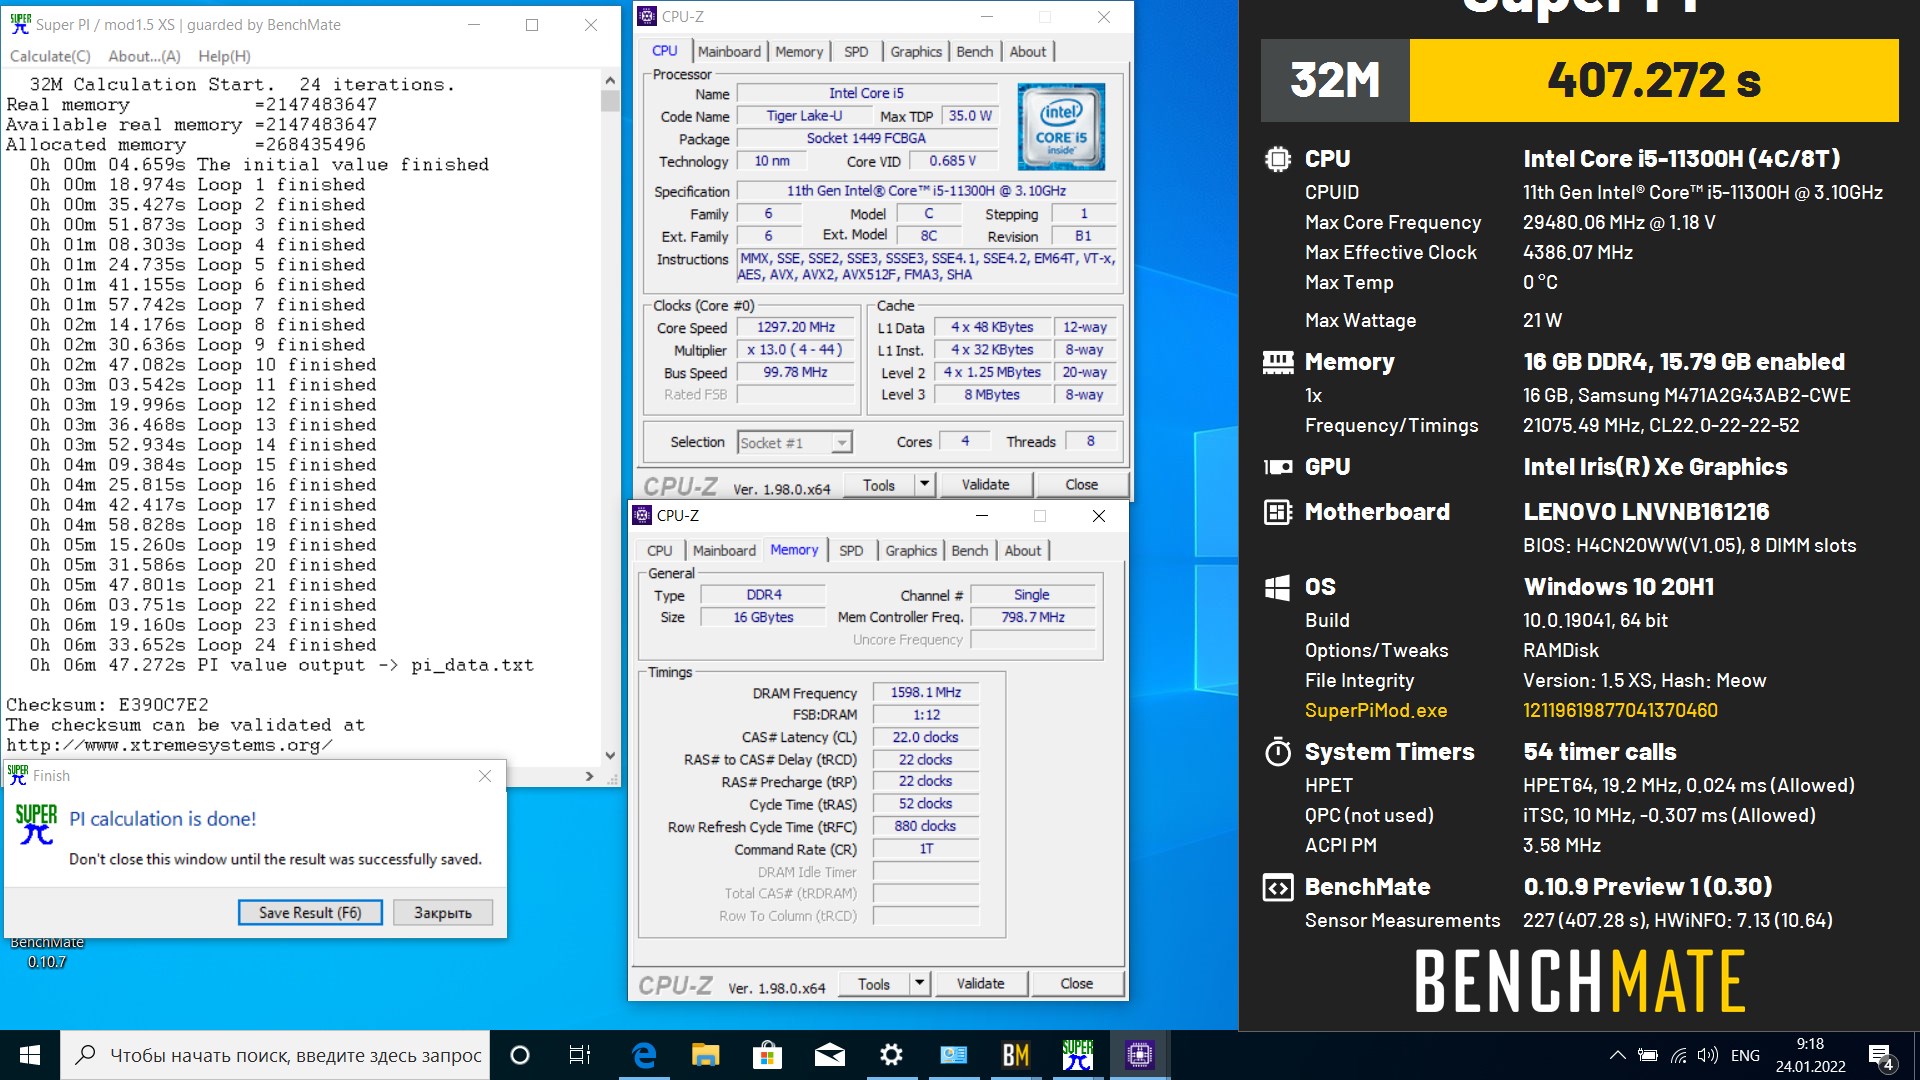
Task: Click the BenchMate code icon in panel
Action: (x=1278, y=887)
